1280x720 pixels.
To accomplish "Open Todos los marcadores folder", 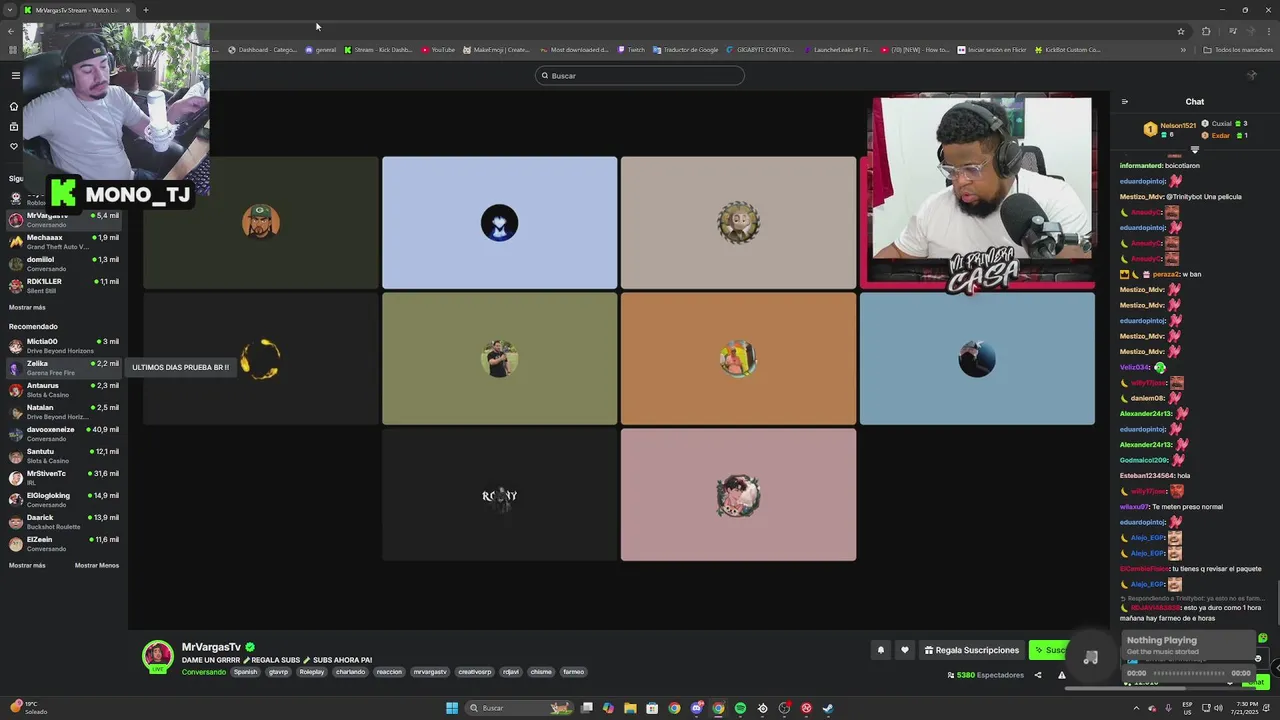I will coord(1238,49).
